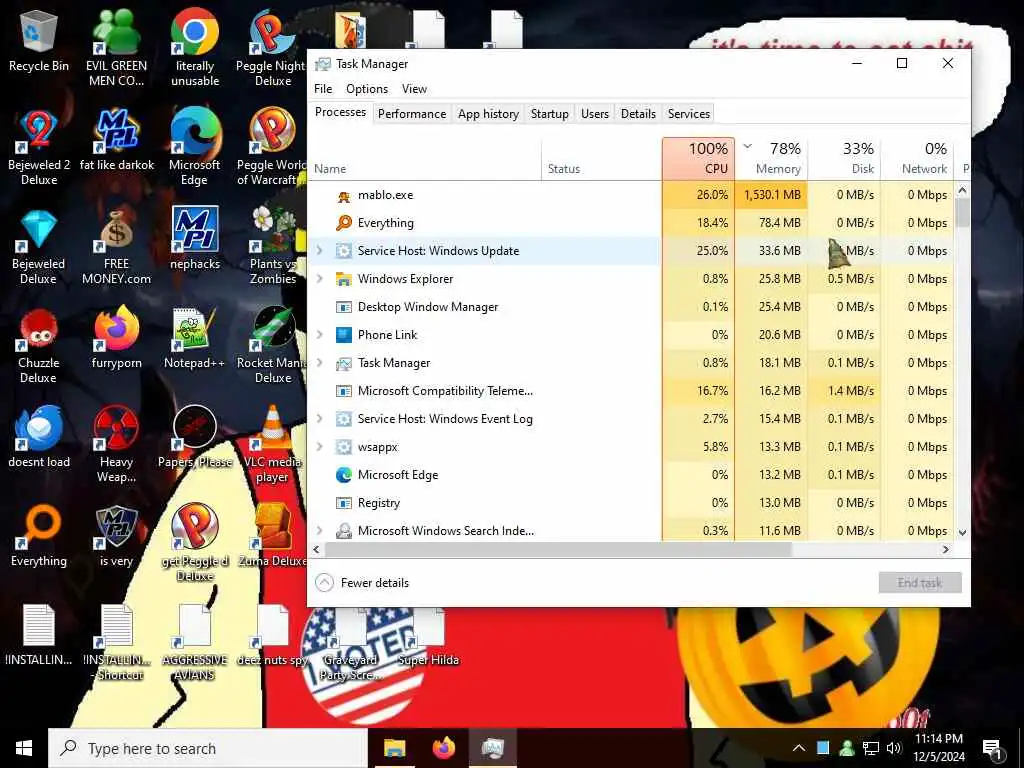The height and width of the screenshot is (768, 1024).
Task: Click the Phone Link process icon
Action: click(x=344, y=335)
